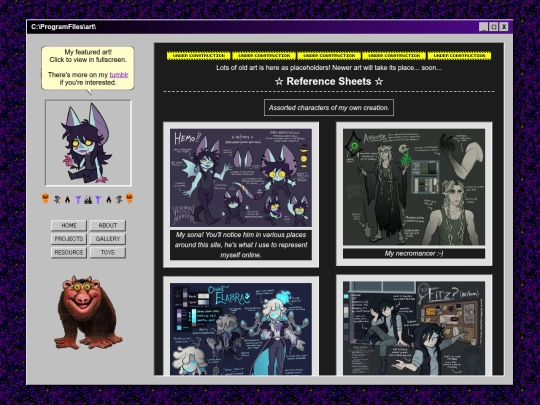Visit the TOYS page button
Screen dimensions: 540x405
108,252
